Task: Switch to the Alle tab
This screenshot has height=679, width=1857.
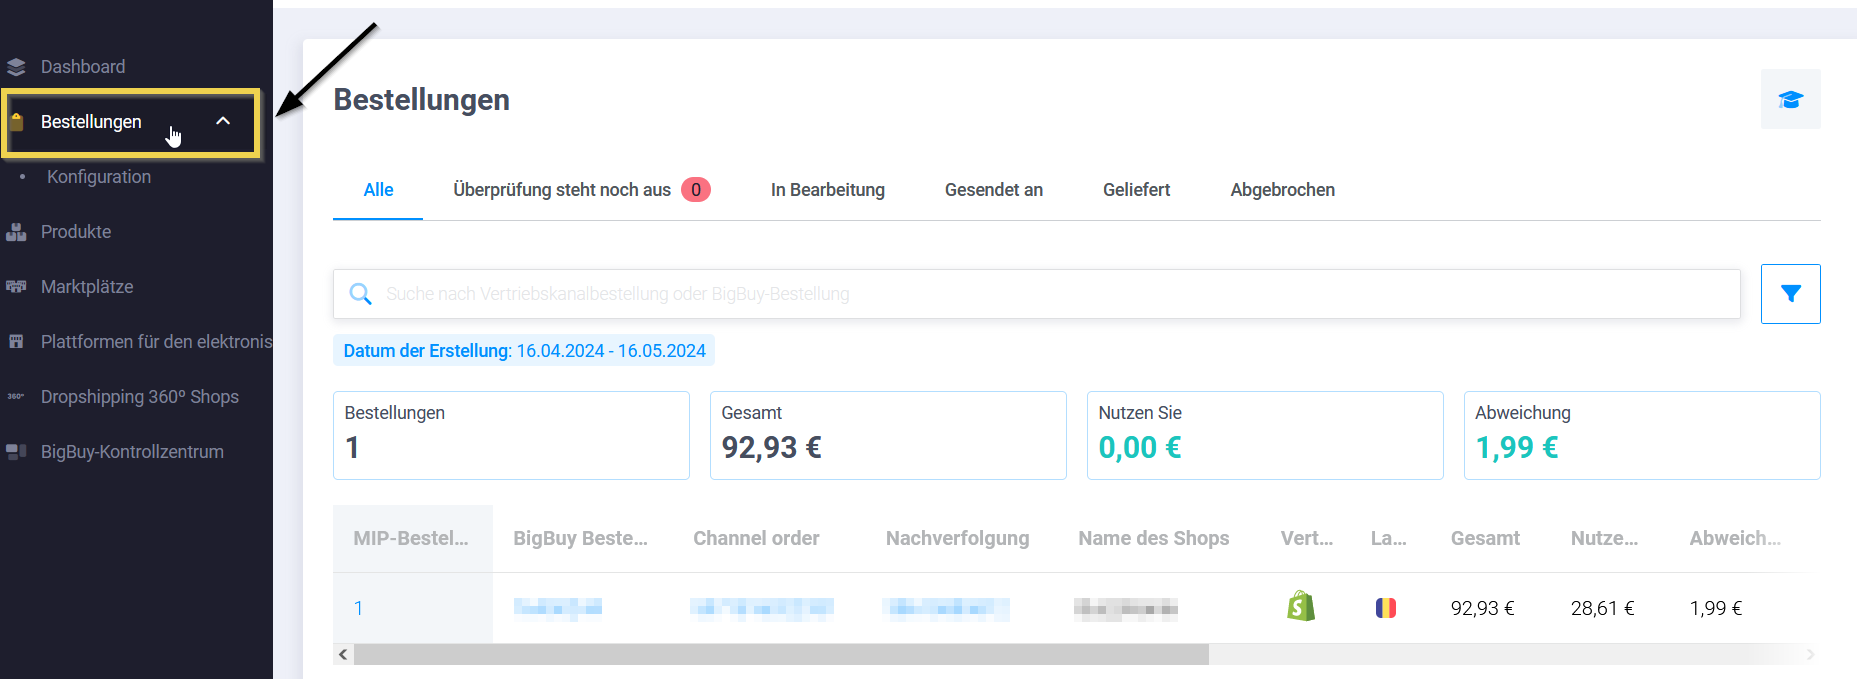Action: click(378, 190)
